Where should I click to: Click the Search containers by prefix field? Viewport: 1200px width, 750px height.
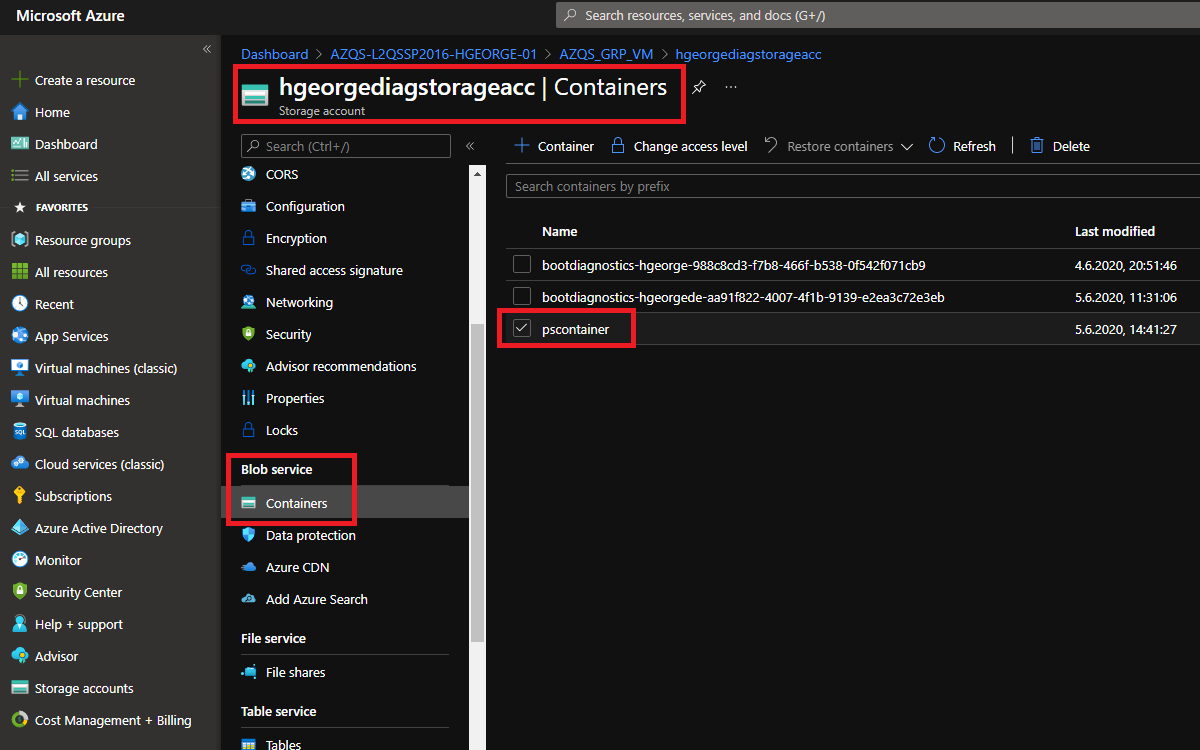pyautogui.click(x=850, y=186)
